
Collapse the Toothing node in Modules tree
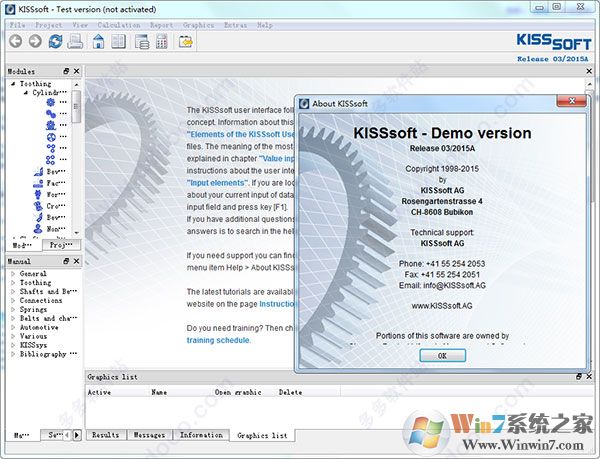point(13,84)
